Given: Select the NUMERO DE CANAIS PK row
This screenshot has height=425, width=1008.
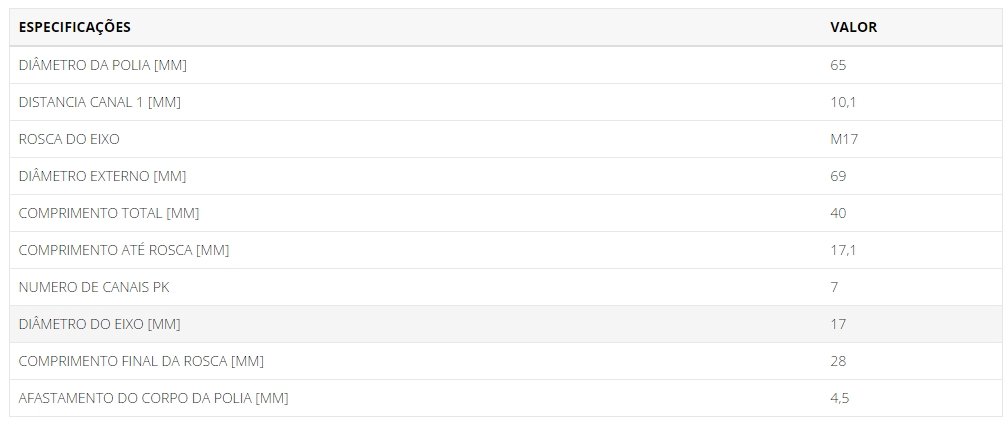Looking at the screenshot, I should click(x=504, y=287).
